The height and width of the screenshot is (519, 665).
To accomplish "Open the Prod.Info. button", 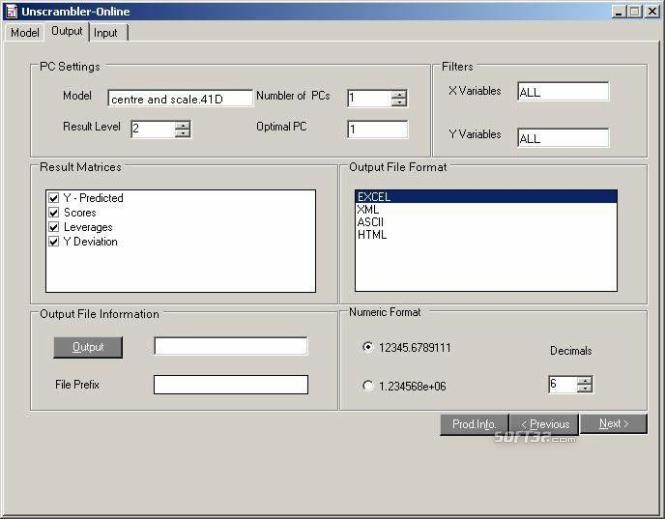I will (474, 424).
